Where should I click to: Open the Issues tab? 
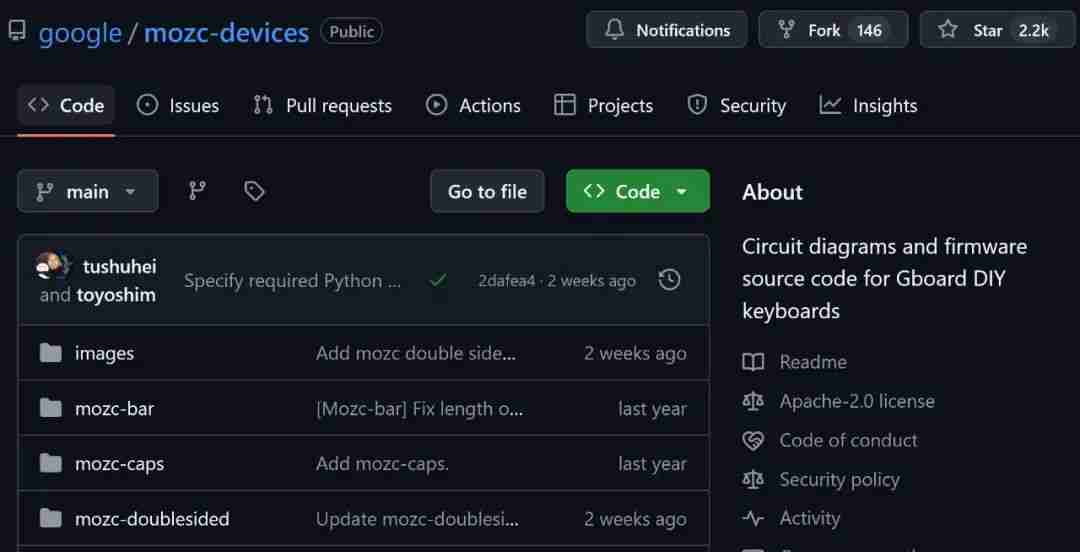pyautogui.click(x=178, y=105)
